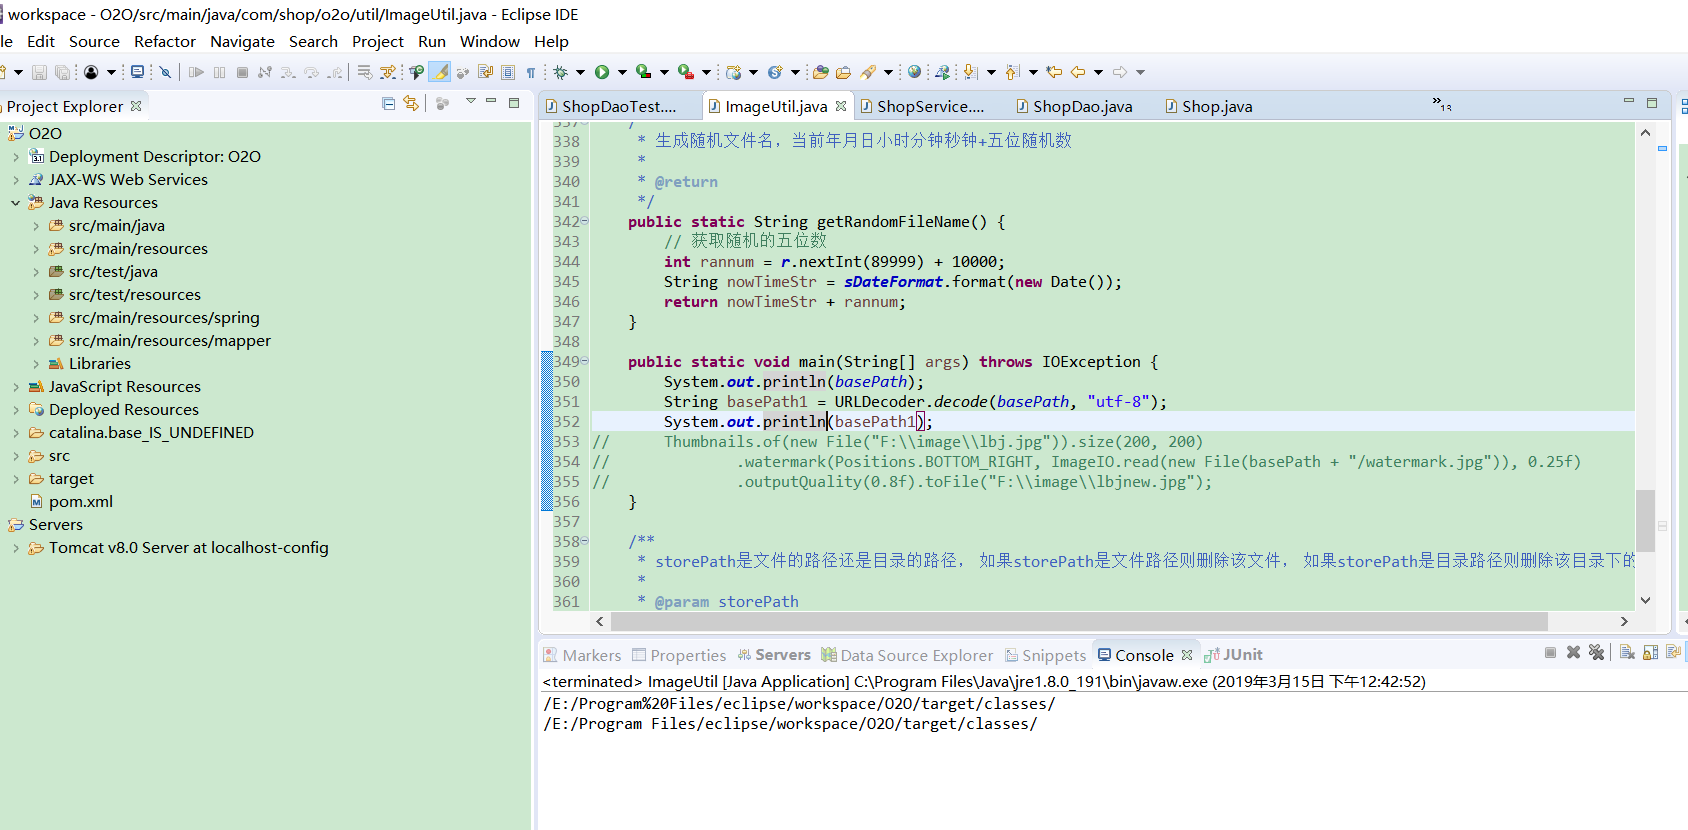
Task: Click Collapse All in Project Explorer
Action: coord(389,103)
